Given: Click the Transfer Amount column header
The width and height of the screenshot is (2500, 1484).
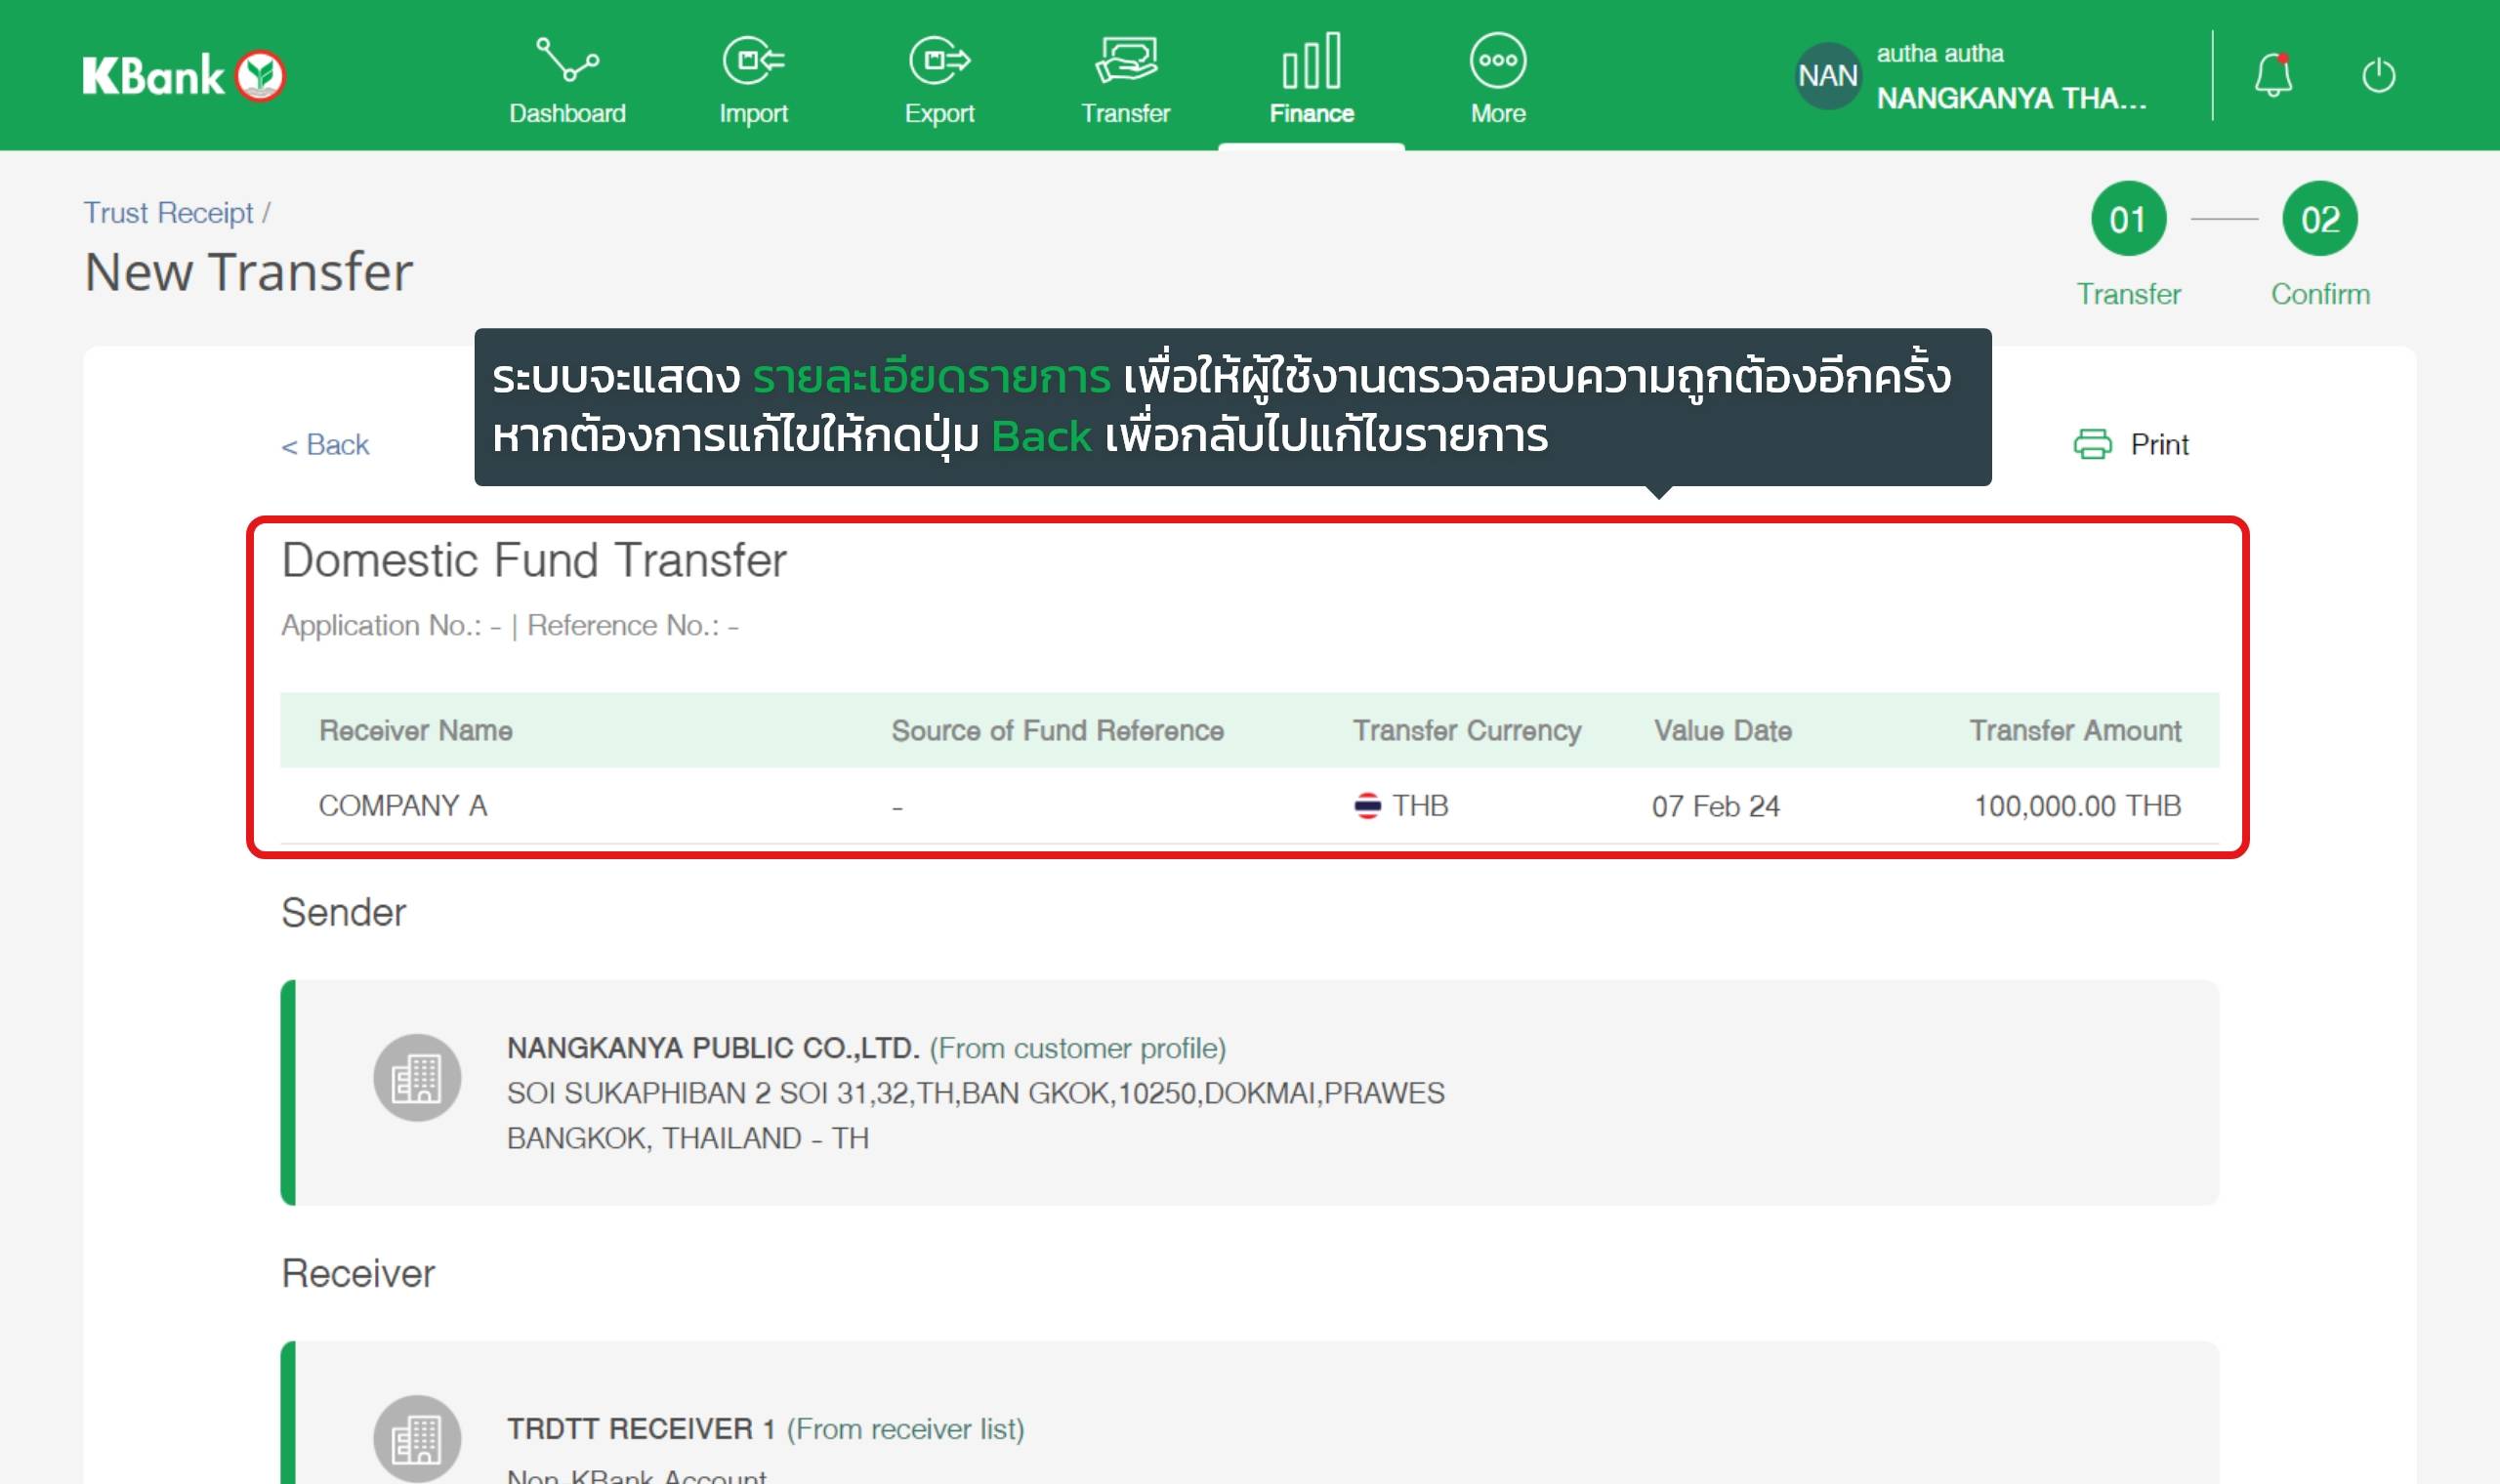Looking at the screenshot, I should click(2074, 730).
